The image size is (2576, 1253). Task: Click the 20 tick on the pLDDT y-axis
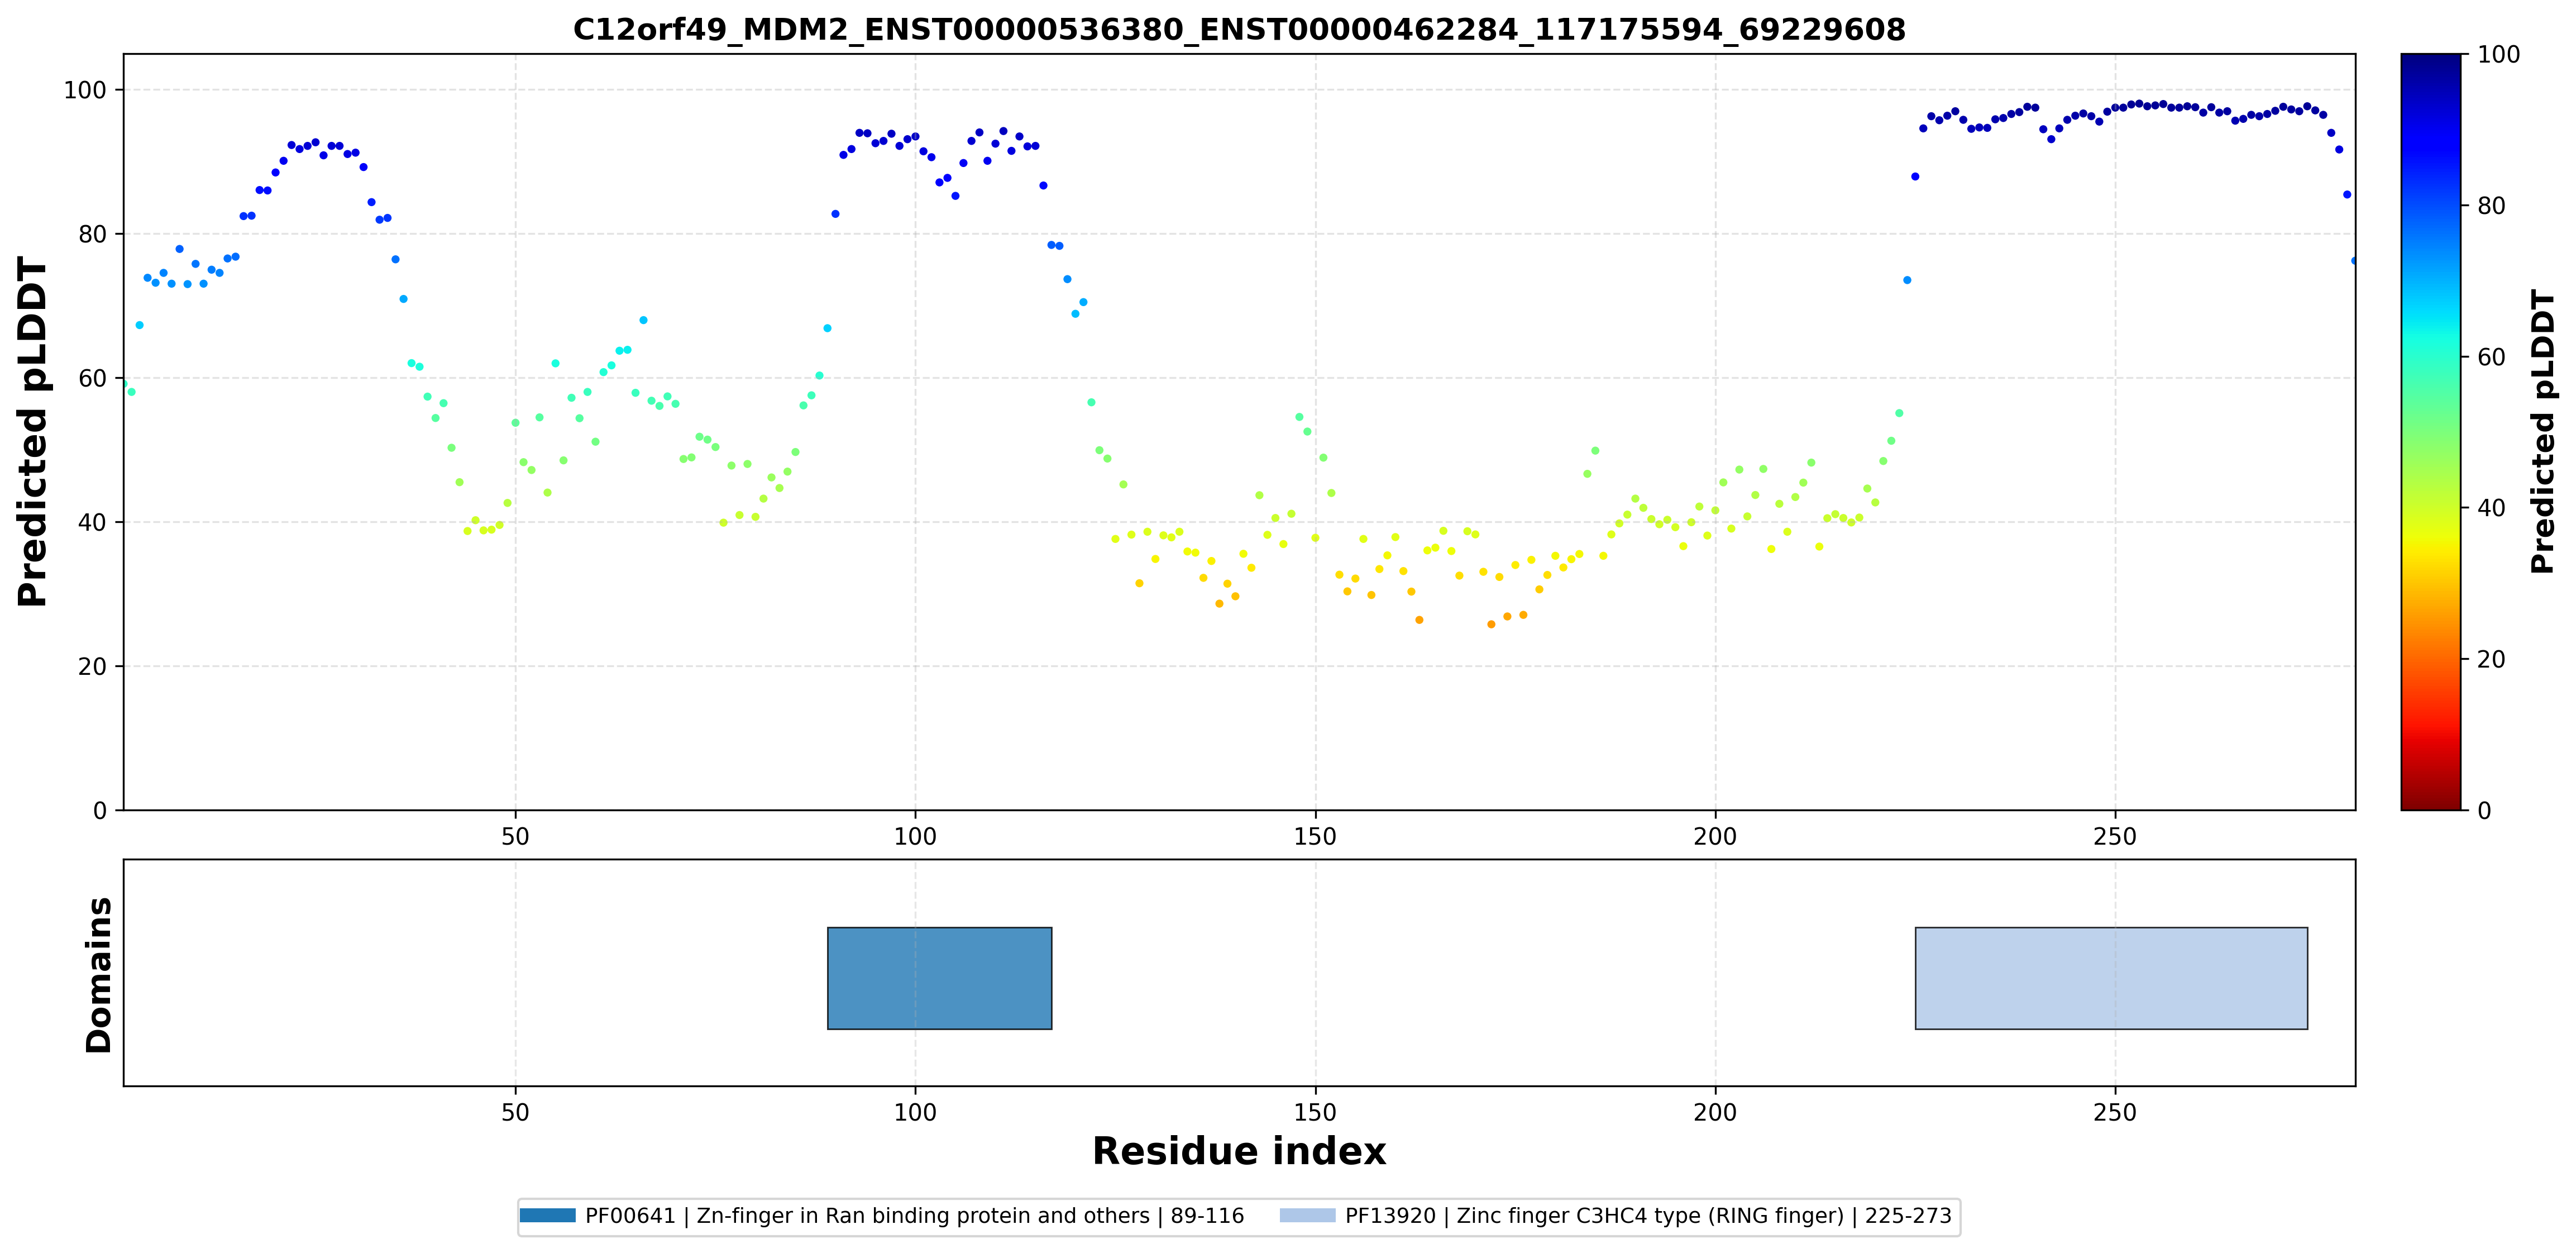coord(92,666)
